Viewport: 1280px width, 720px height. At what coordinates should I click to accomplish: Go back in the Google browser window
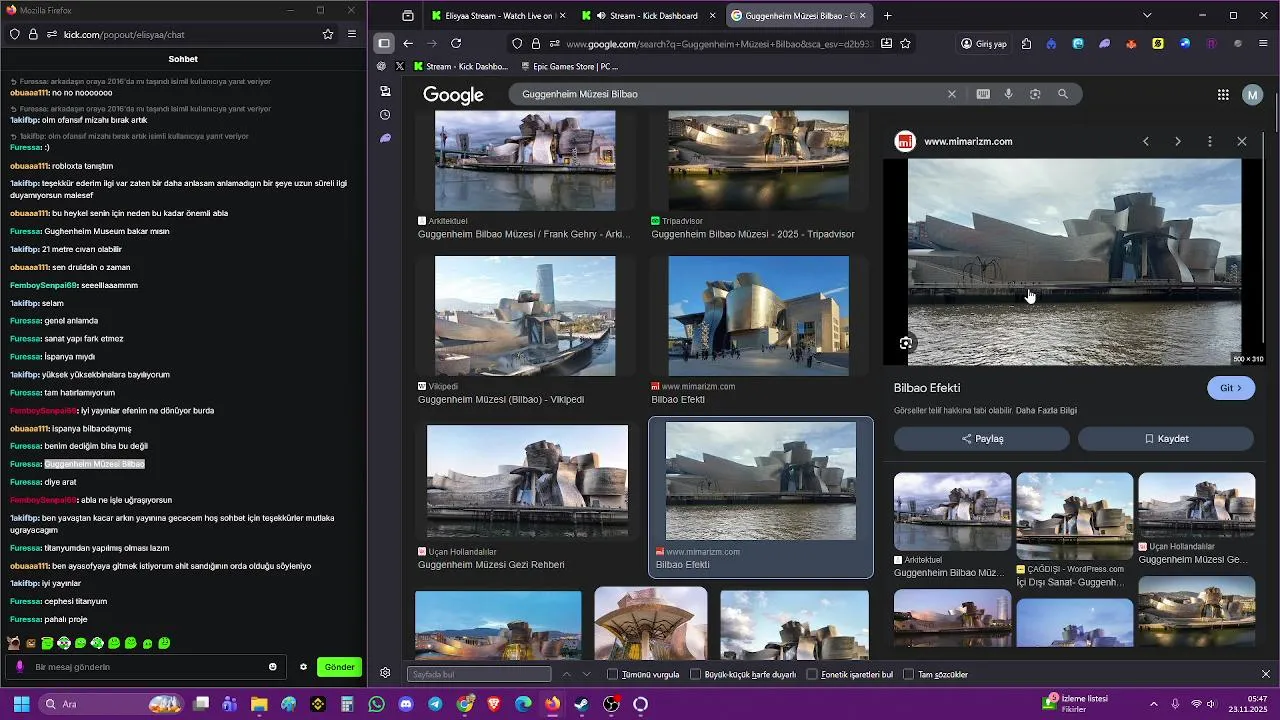click(408, 43)
